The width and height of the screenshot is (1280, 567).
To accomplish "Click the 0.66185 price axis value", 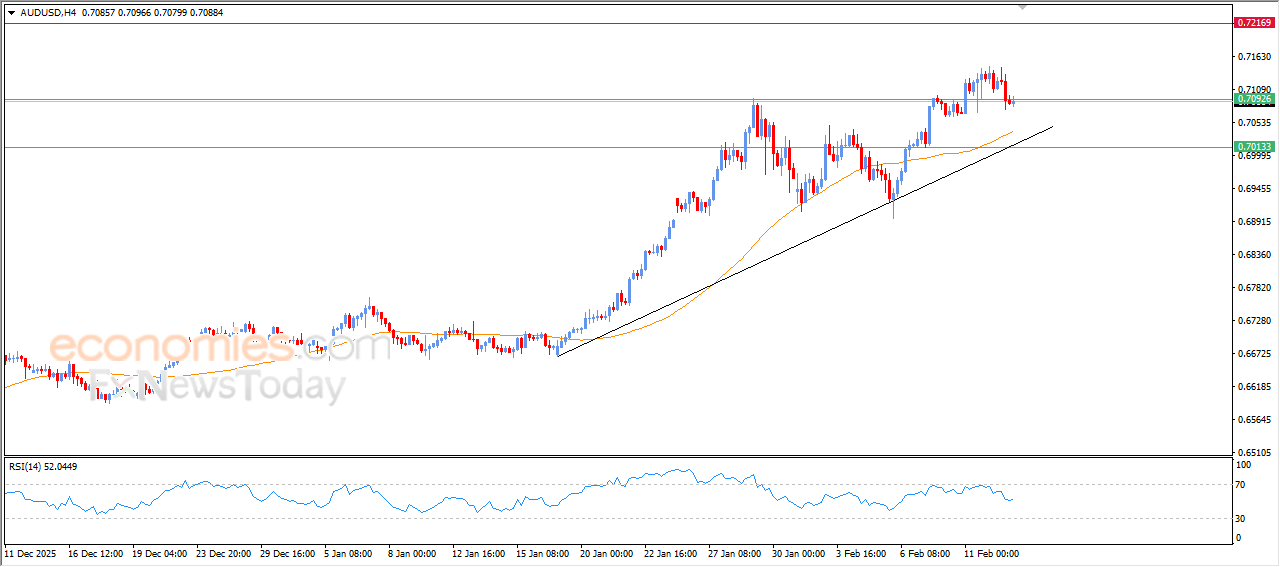I will (1254, 387).
